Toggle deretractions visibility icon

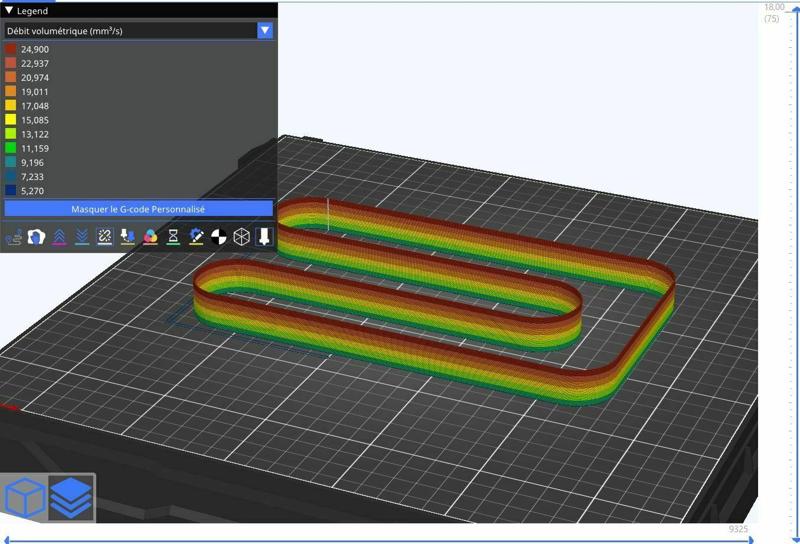[x=82, y=237]
